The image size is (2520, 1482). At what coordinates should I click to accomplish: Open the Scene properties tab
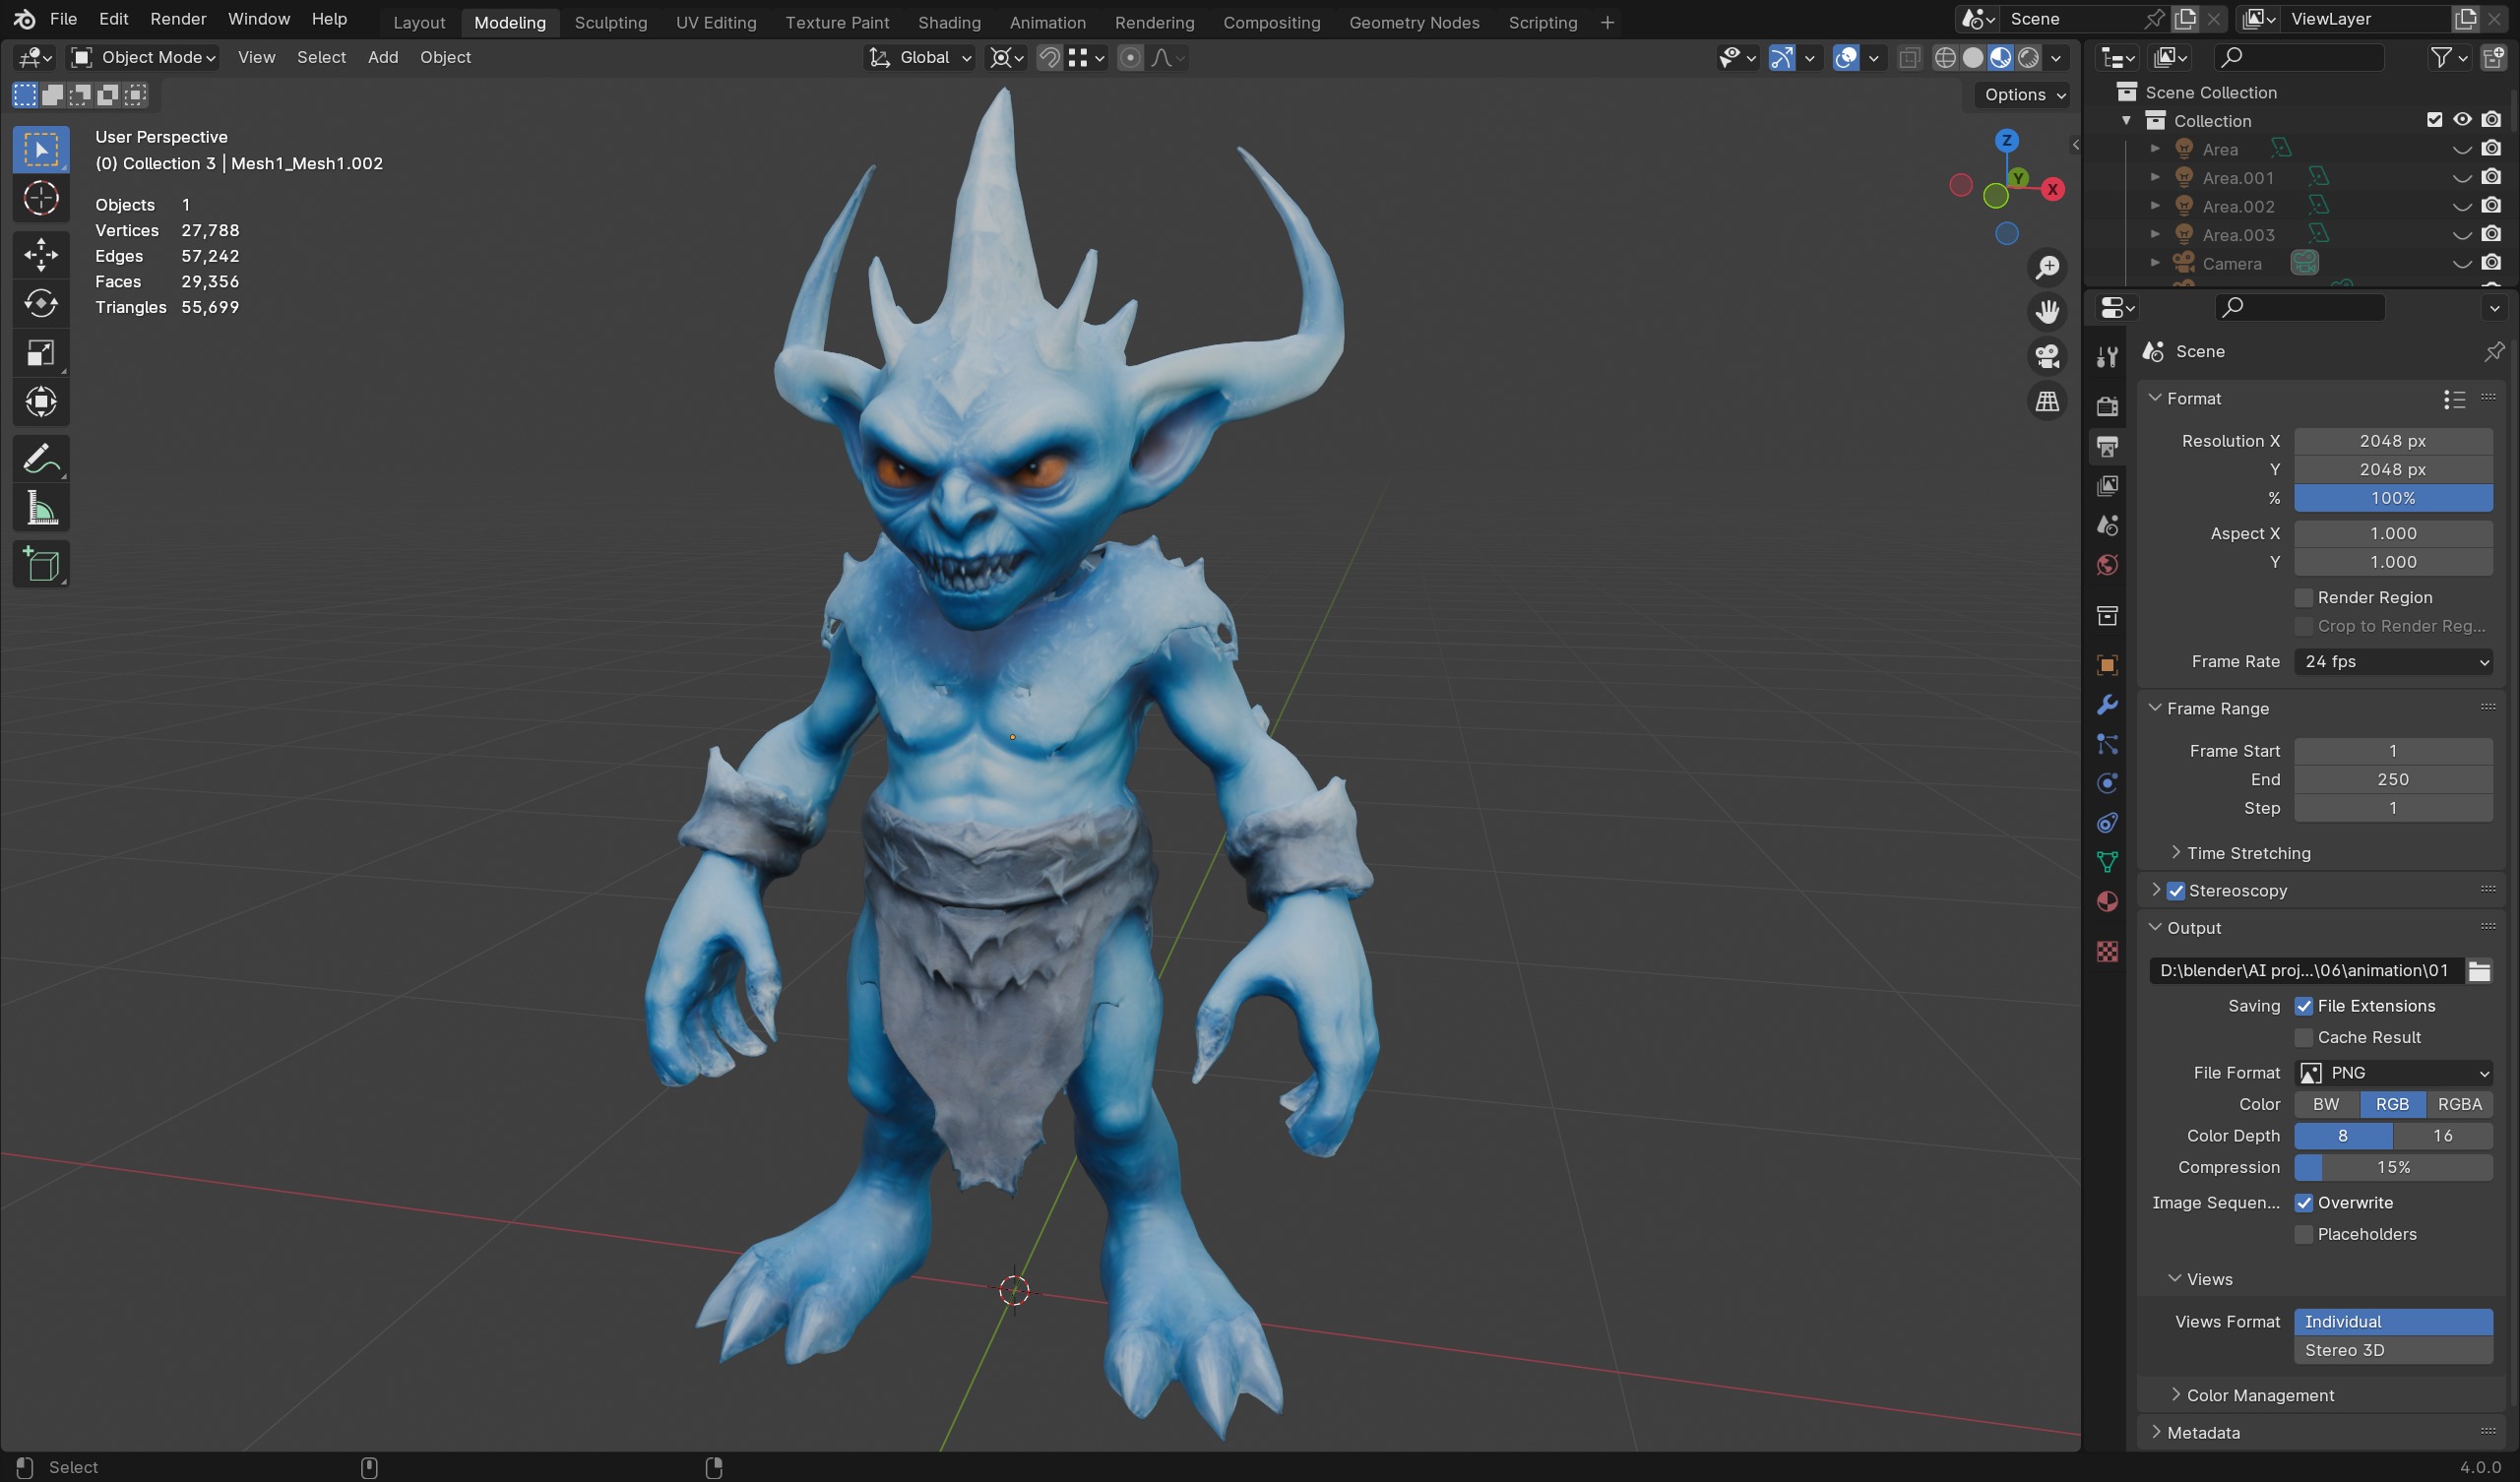point(2107,525)
